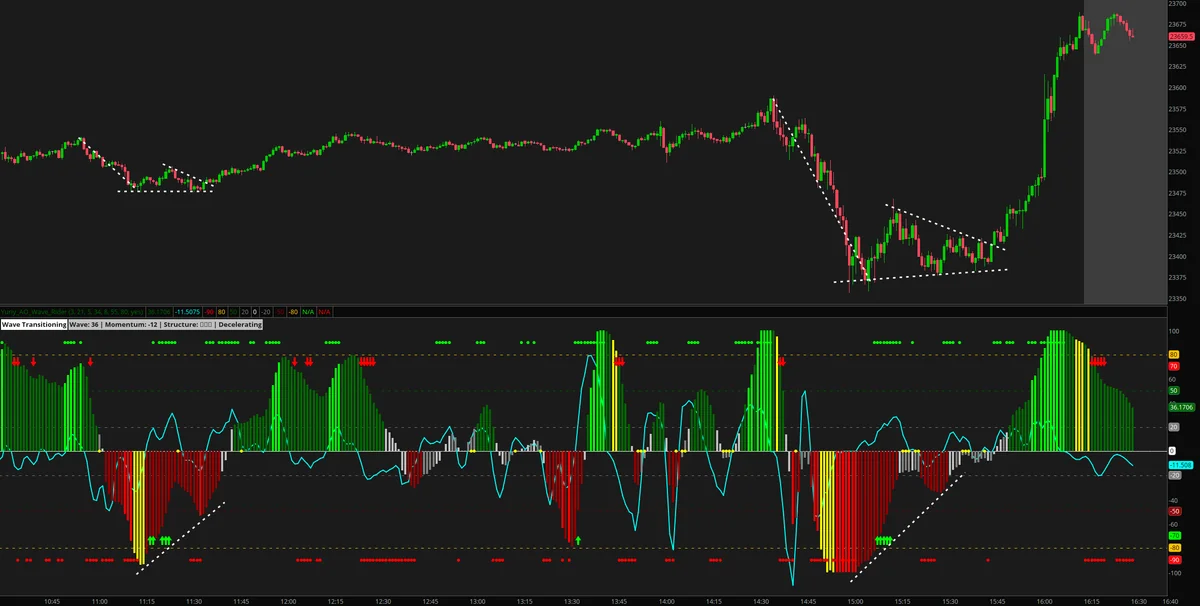Image resolution: width=1200 pixels, height=606 pixels.
Task: Click the 10:45 time axis label
Action: [x=52, y=601]
